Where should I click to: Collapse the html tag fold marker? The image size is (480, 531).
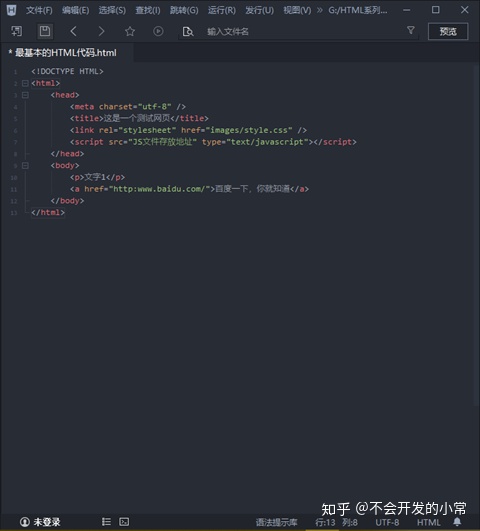25,83
